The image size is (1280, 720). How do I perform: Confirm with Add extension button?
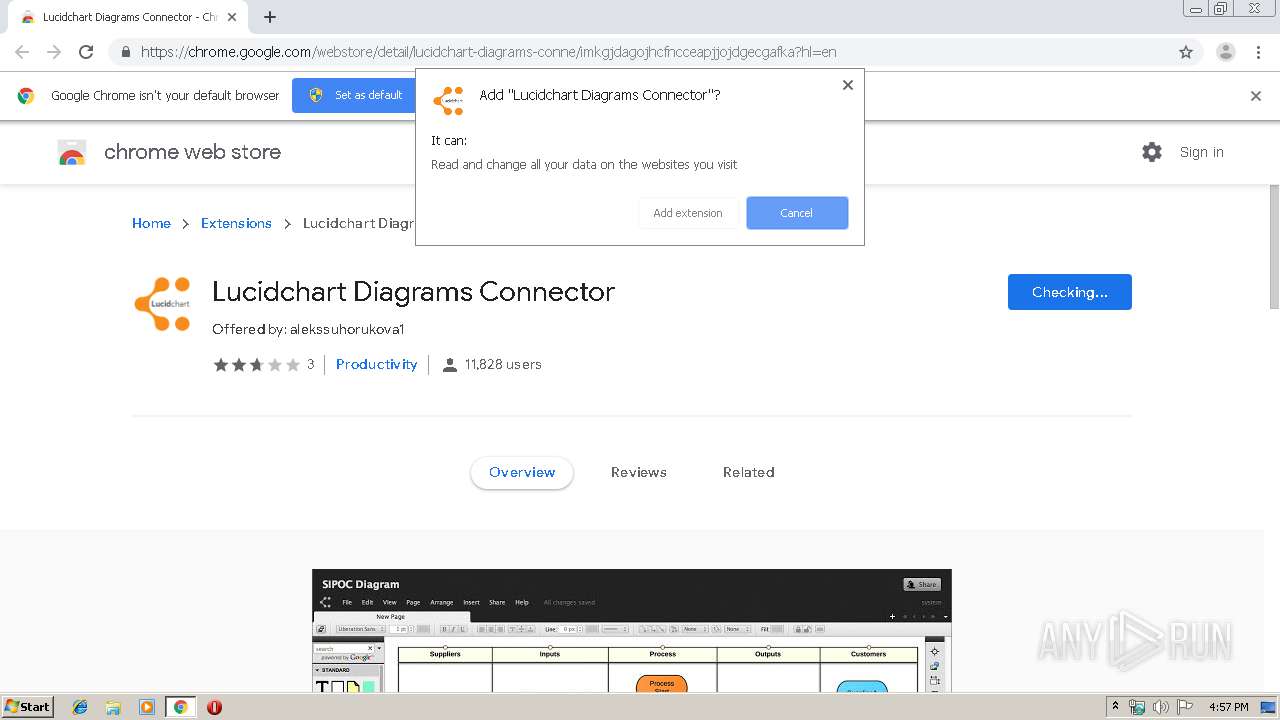[688, 213]
